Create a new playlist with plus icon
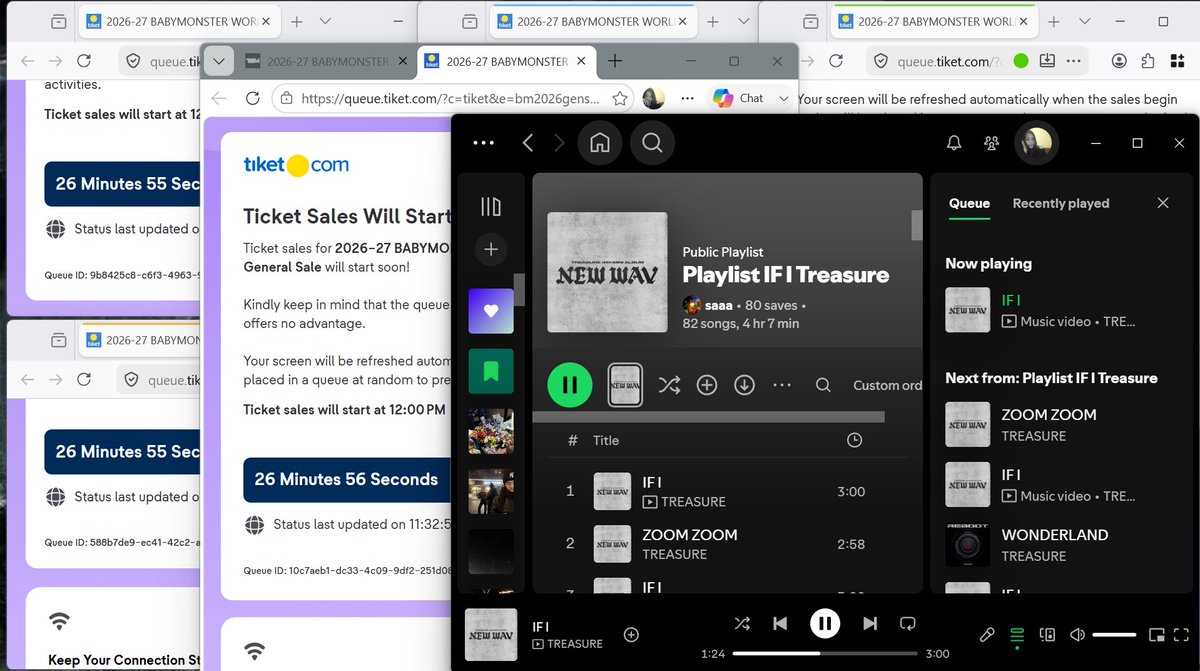This screenshot has width=1200, height=671. 491,249
